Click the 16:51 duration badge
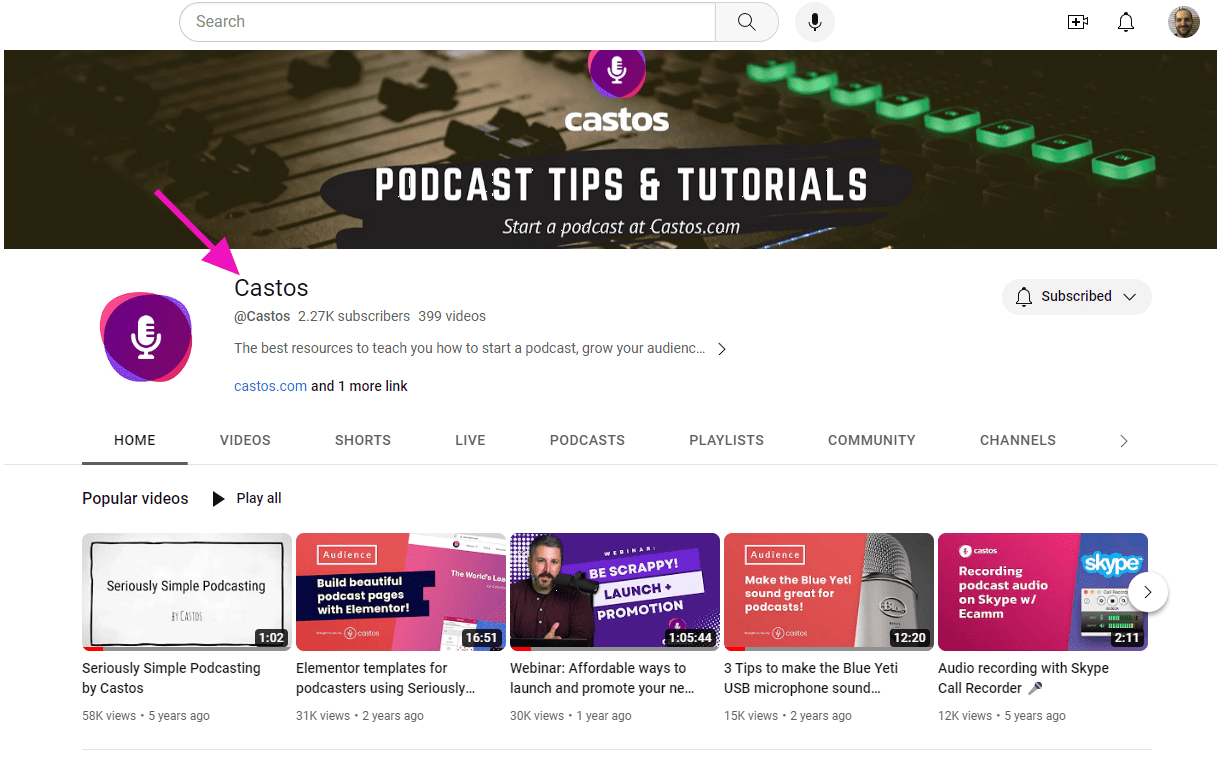This screenshot has width=1217, height=761. click(x=481, y=637)
